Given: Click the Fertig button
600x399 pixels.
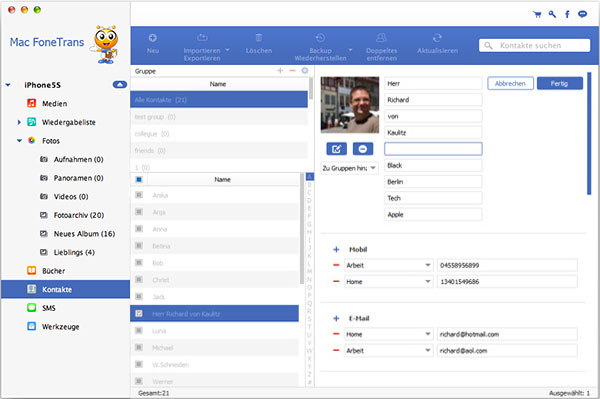Looking at the screenshot, I should point(560,83).
